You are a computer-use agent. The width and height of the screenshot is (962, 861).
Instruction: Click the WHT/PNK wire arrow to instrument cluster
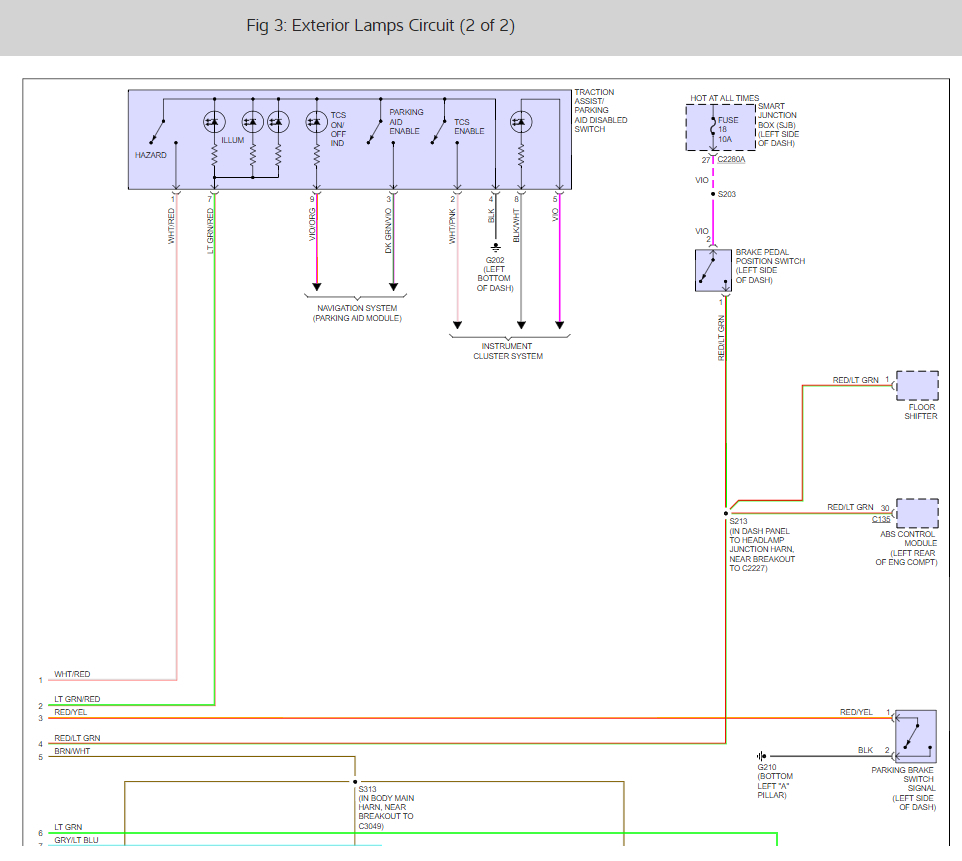457,325
